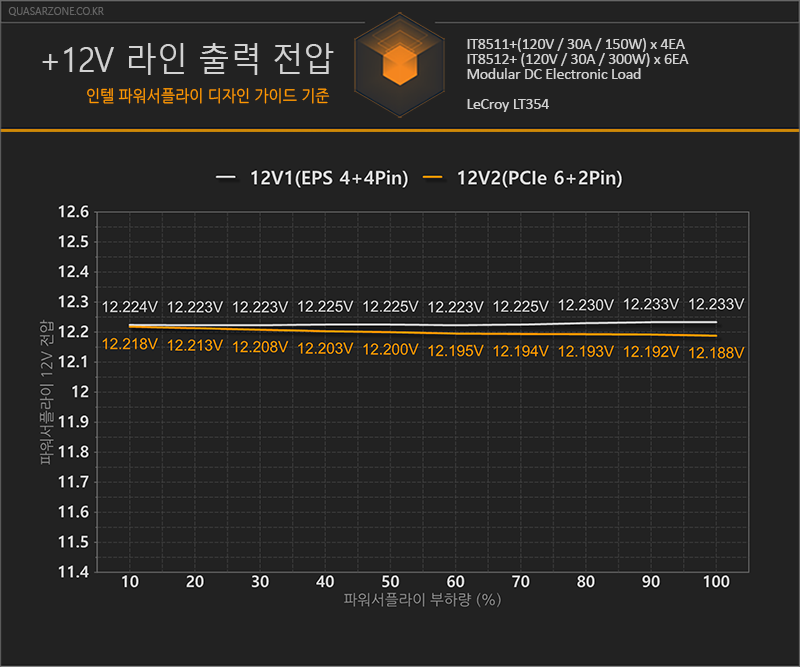Select the 12V1(EPS 4+4Pin) legend label

coord(329,178)
